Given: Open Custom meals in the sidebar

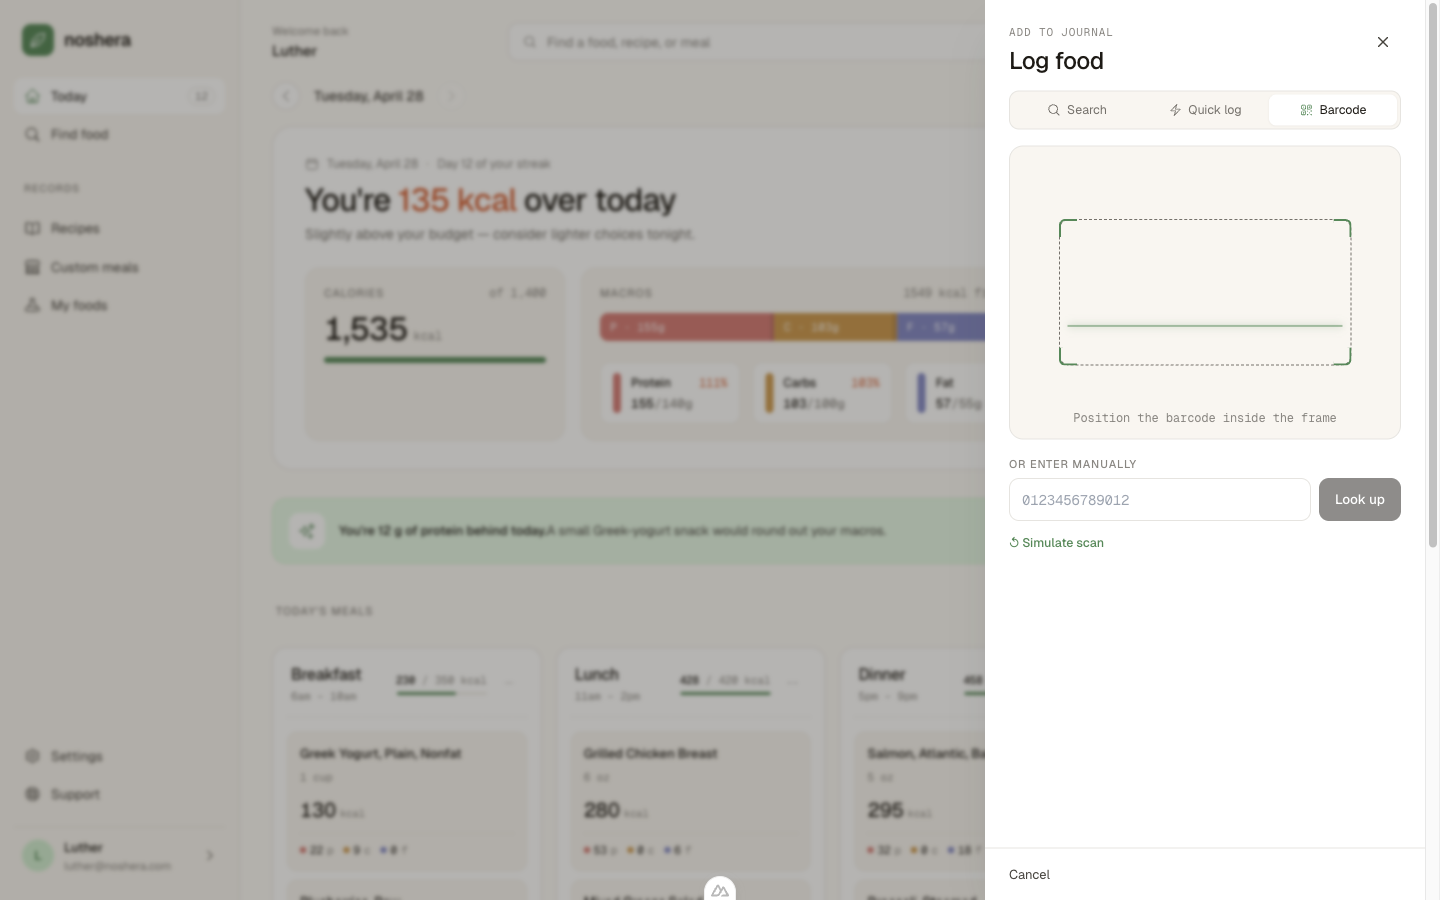Looking at the screenshot, I should [119, 267].
